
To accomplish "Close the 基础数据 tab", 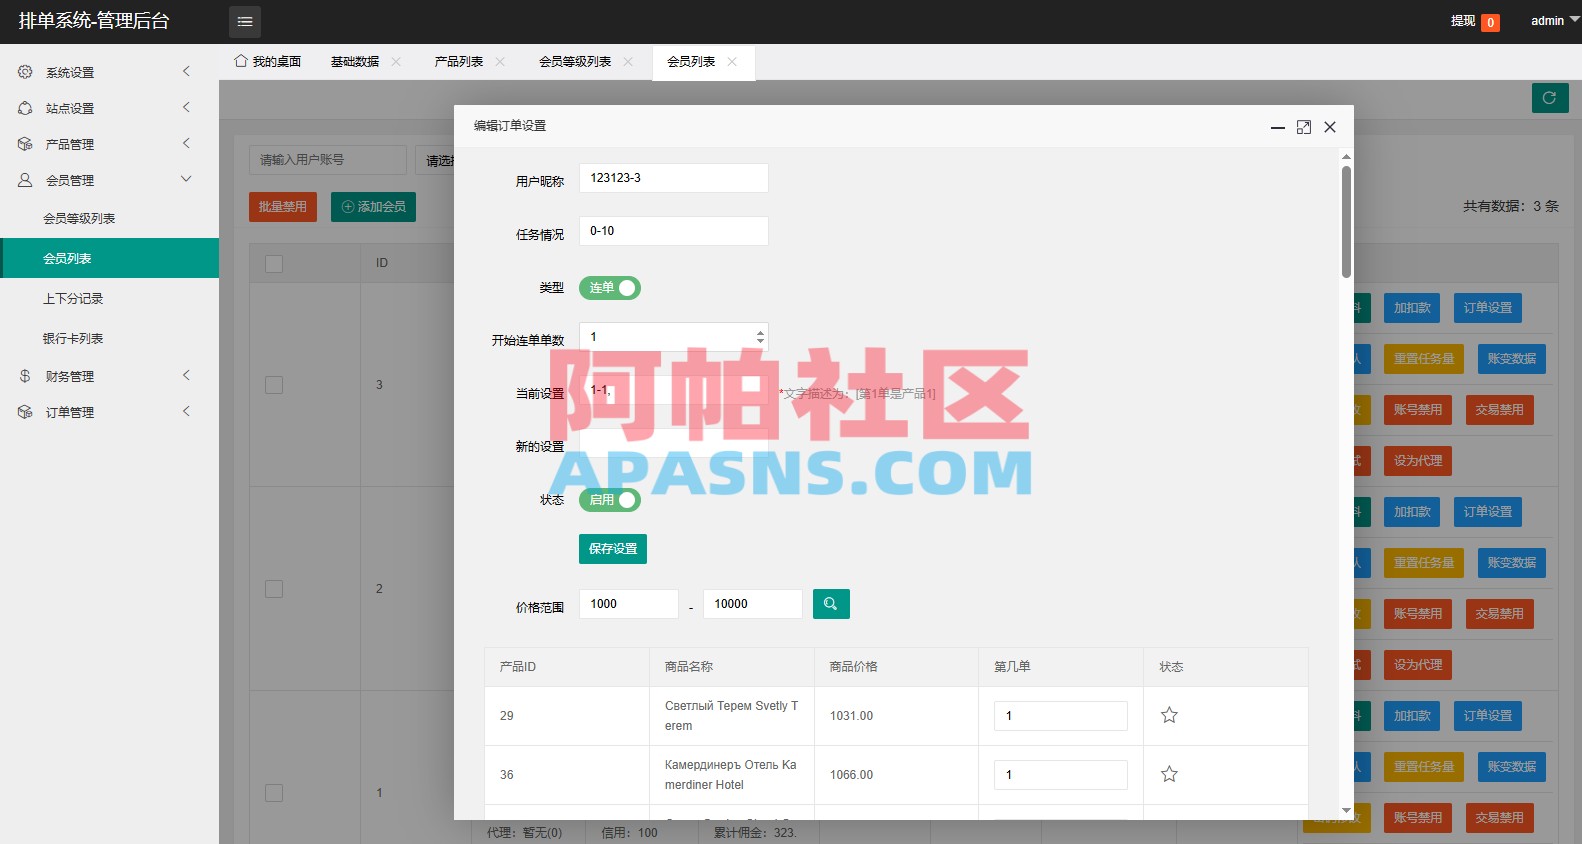I will (396, 62).
